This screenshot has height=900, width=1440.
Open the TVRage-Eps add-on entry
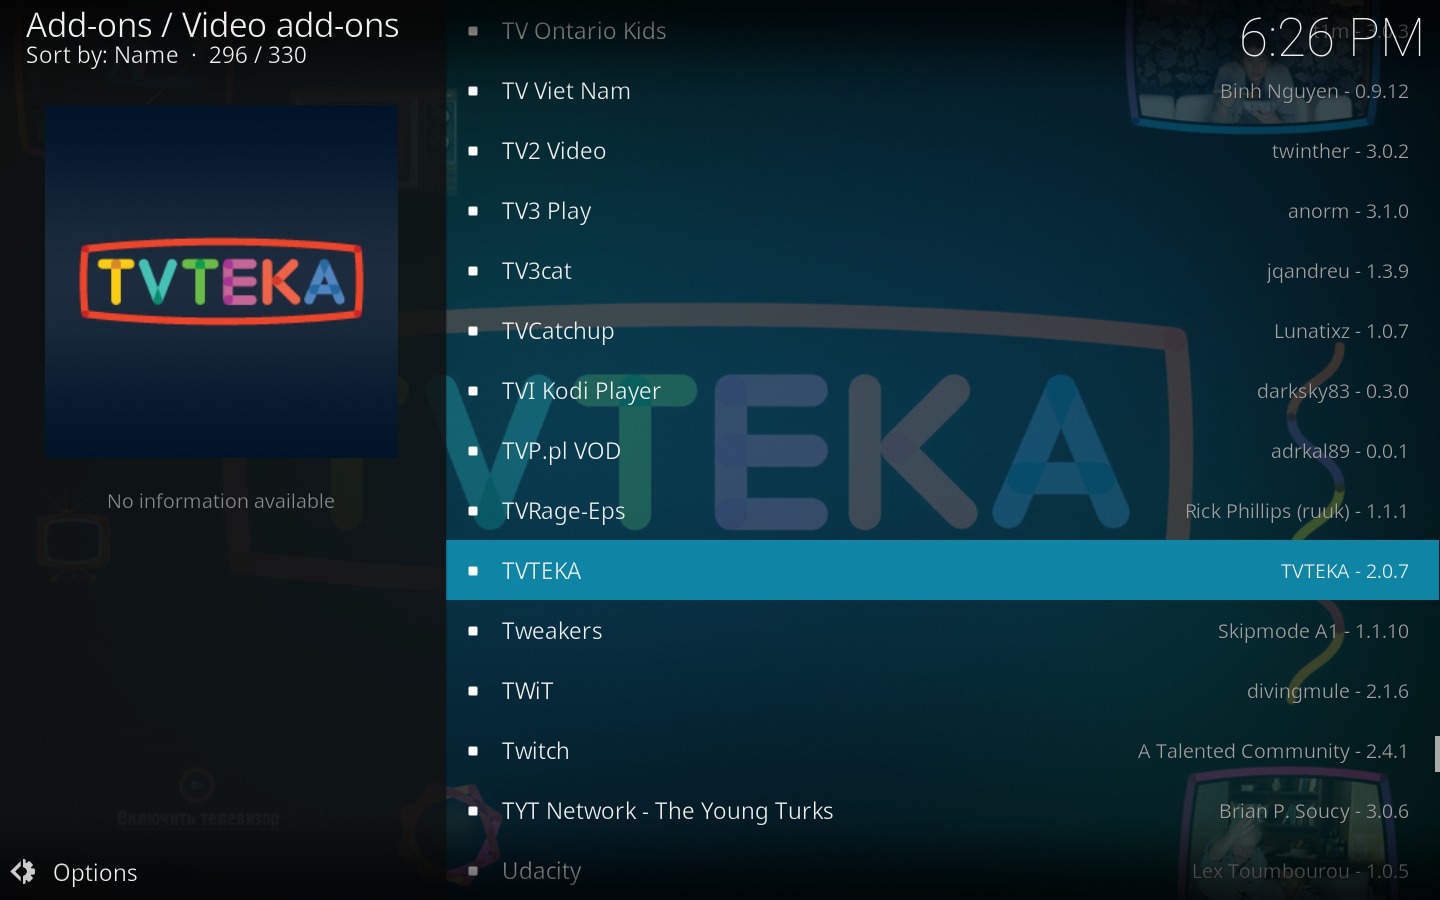(x=942, y=511)
